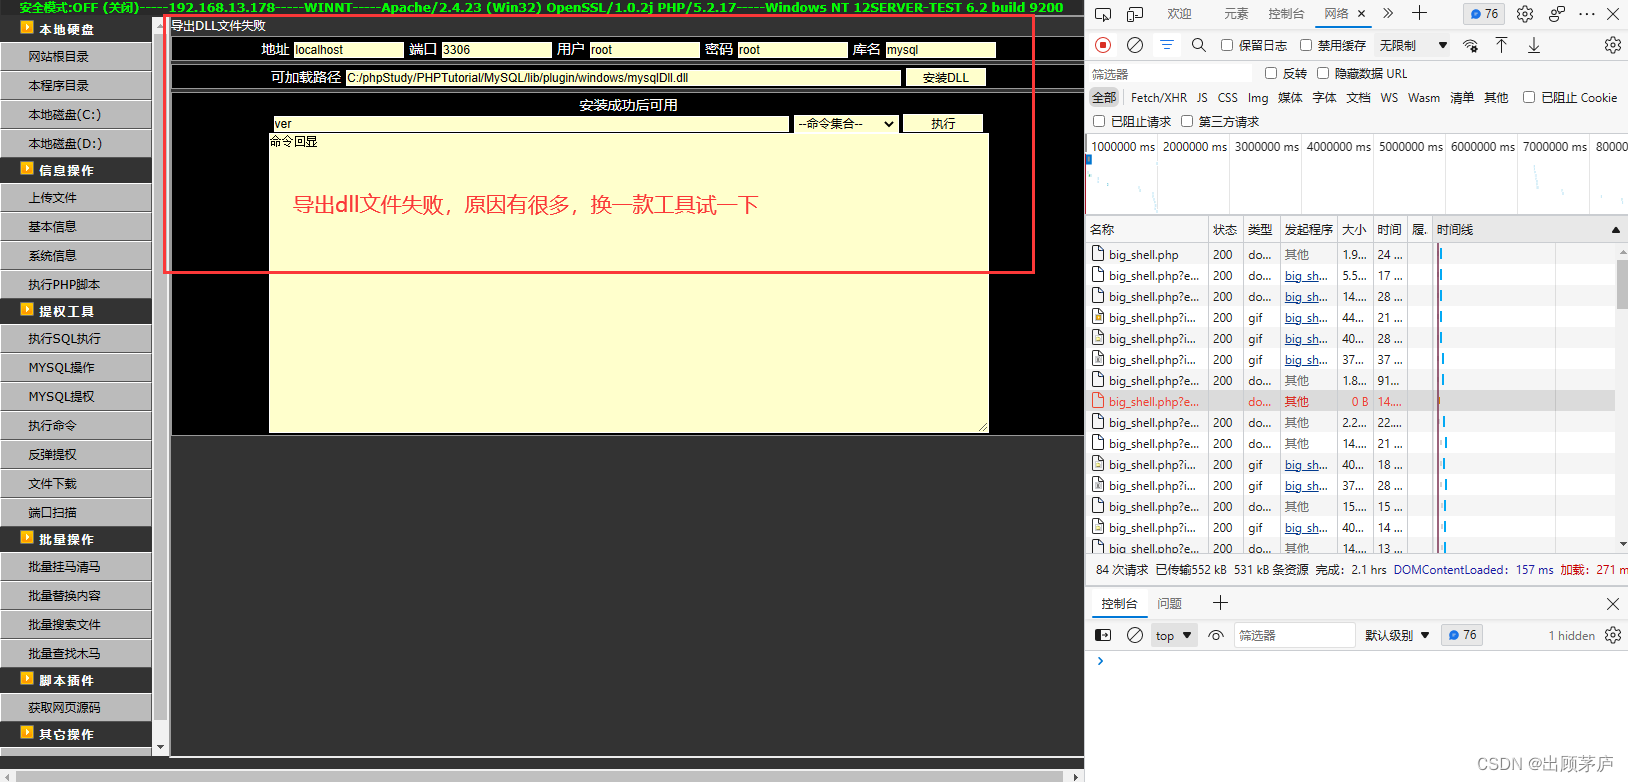Click the 76 issues badge at top

1485,14
